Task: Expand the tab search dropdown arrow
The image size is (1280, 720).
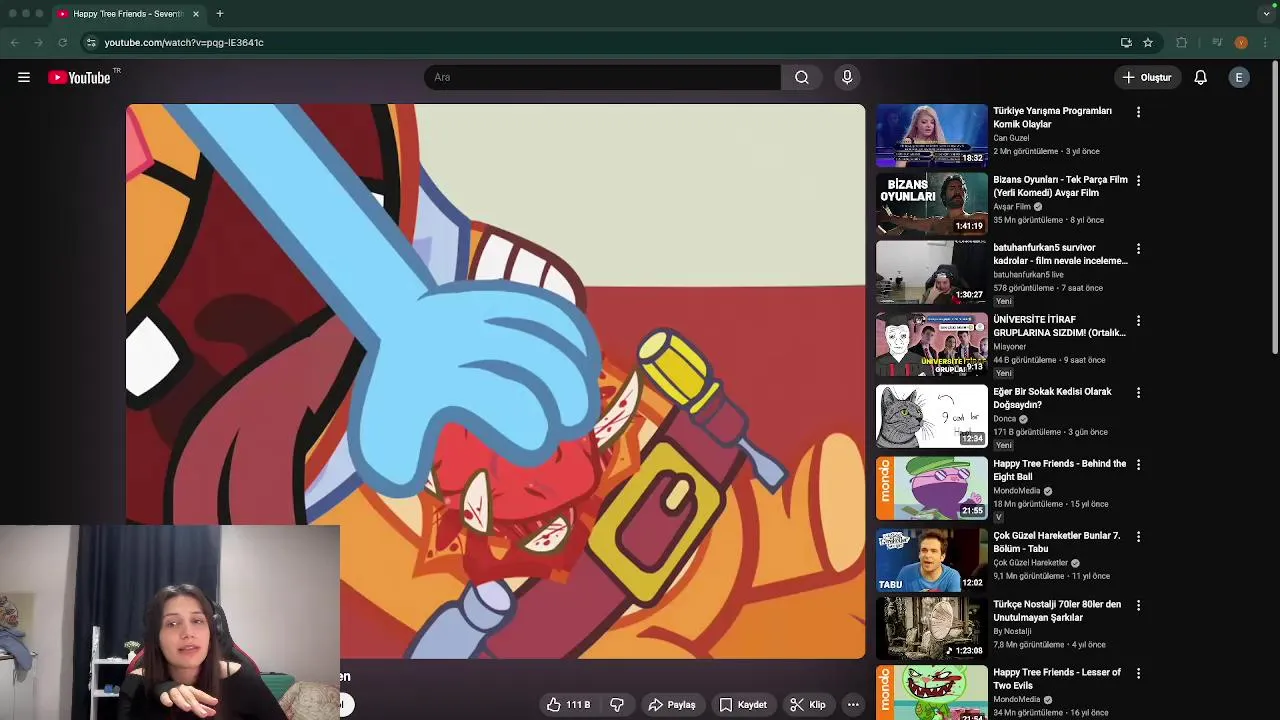Action: pyautogui.click(x=1266, y=14)
